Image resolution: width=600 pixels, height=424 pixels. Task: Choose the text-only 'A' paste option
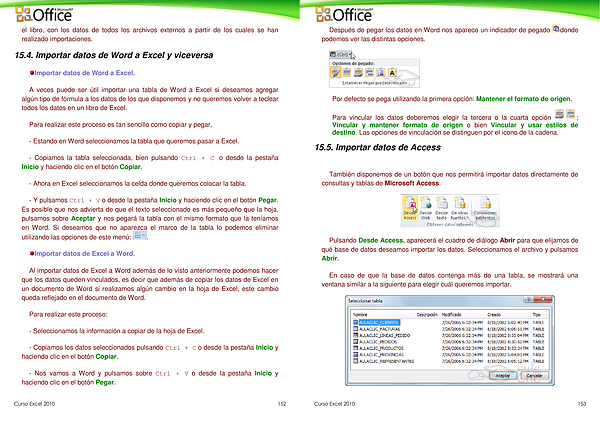click(x=393, y=72)
